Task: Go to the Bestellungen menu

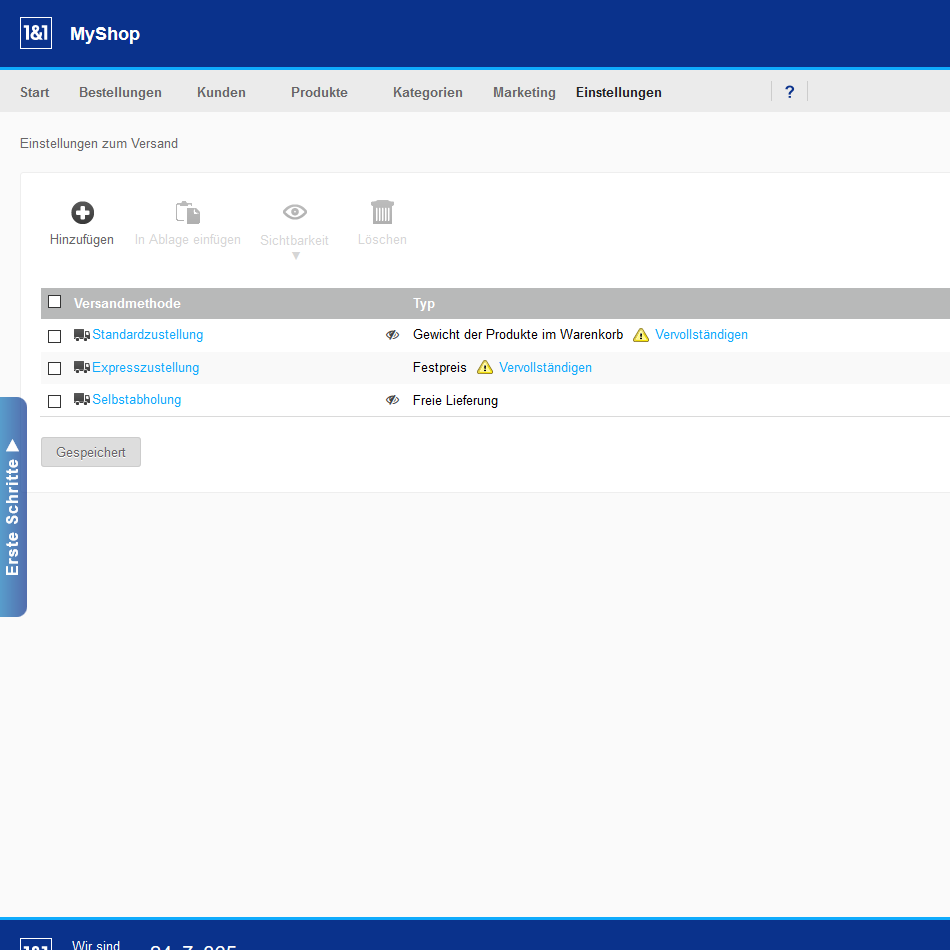Action: (x=120, y=92)
